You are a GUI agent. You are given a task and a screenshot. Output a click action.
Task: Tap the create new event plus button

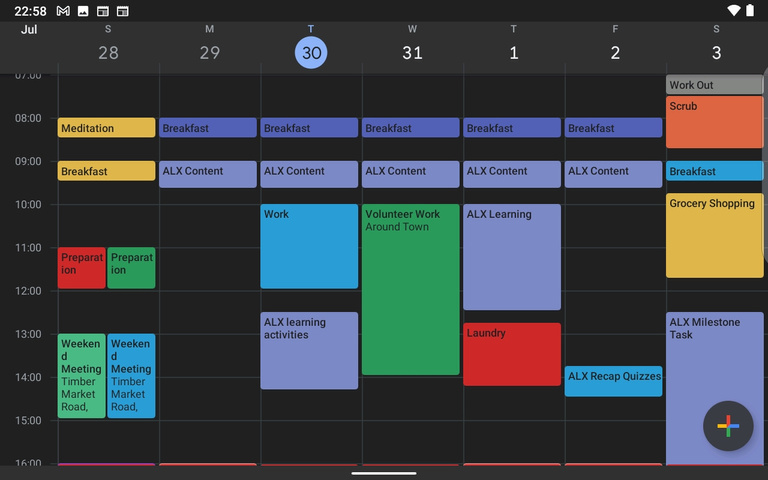coord(728,426)
